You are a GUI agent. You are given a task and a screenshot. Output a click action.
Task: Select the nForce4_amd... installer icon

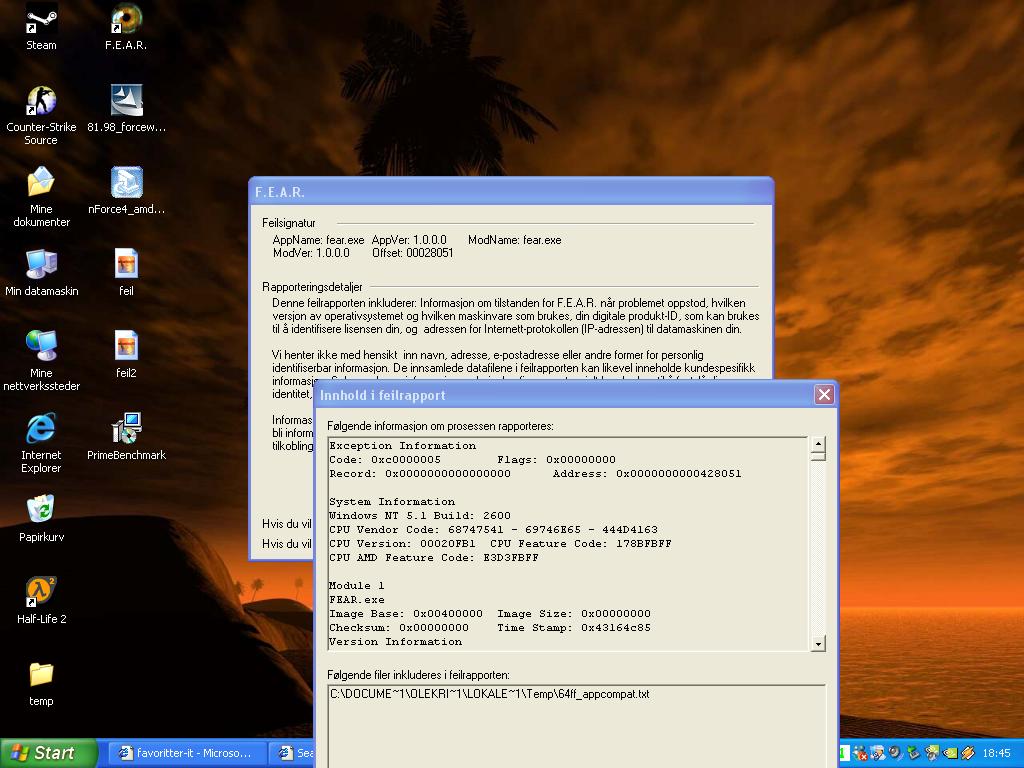tap(126, 190)
